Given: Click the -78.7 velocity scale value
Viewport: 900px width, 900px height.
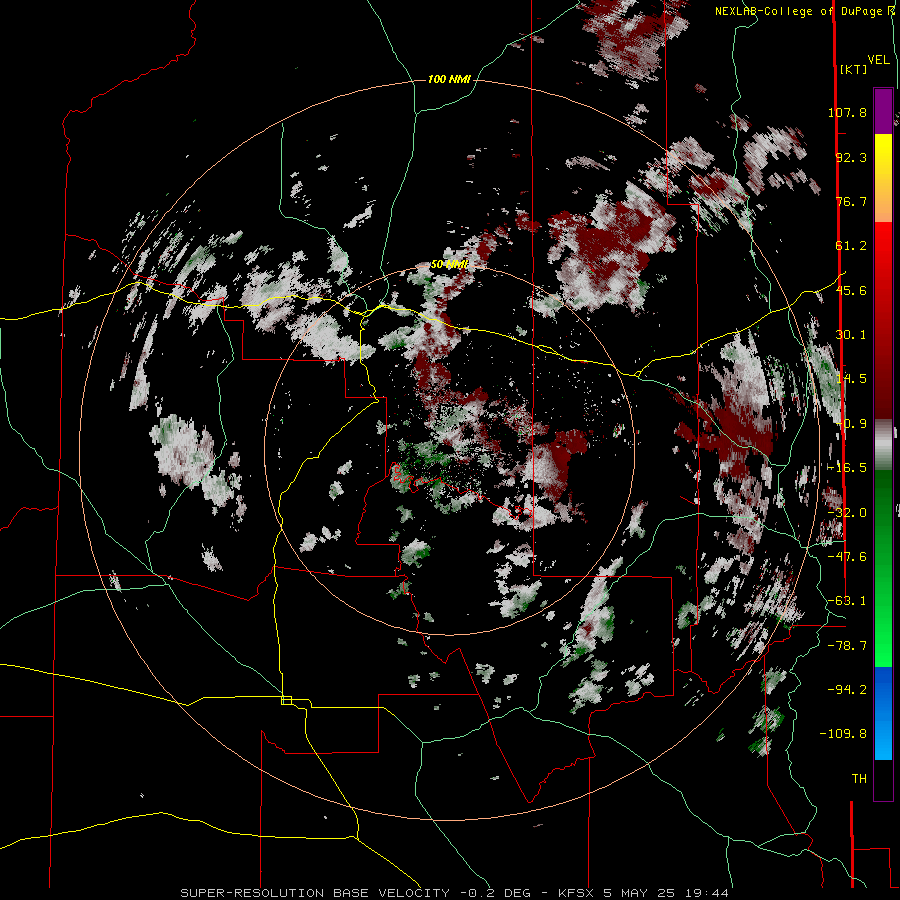Looking at the screenshot, I should point(847,646).
